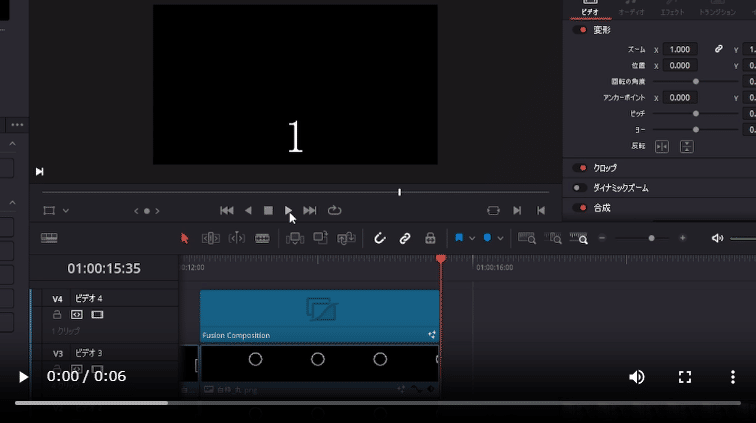This screenshot has width=756, height=423.
Task: Select the Dynamic Trim mode tool
Action: [x=237, y=238]
